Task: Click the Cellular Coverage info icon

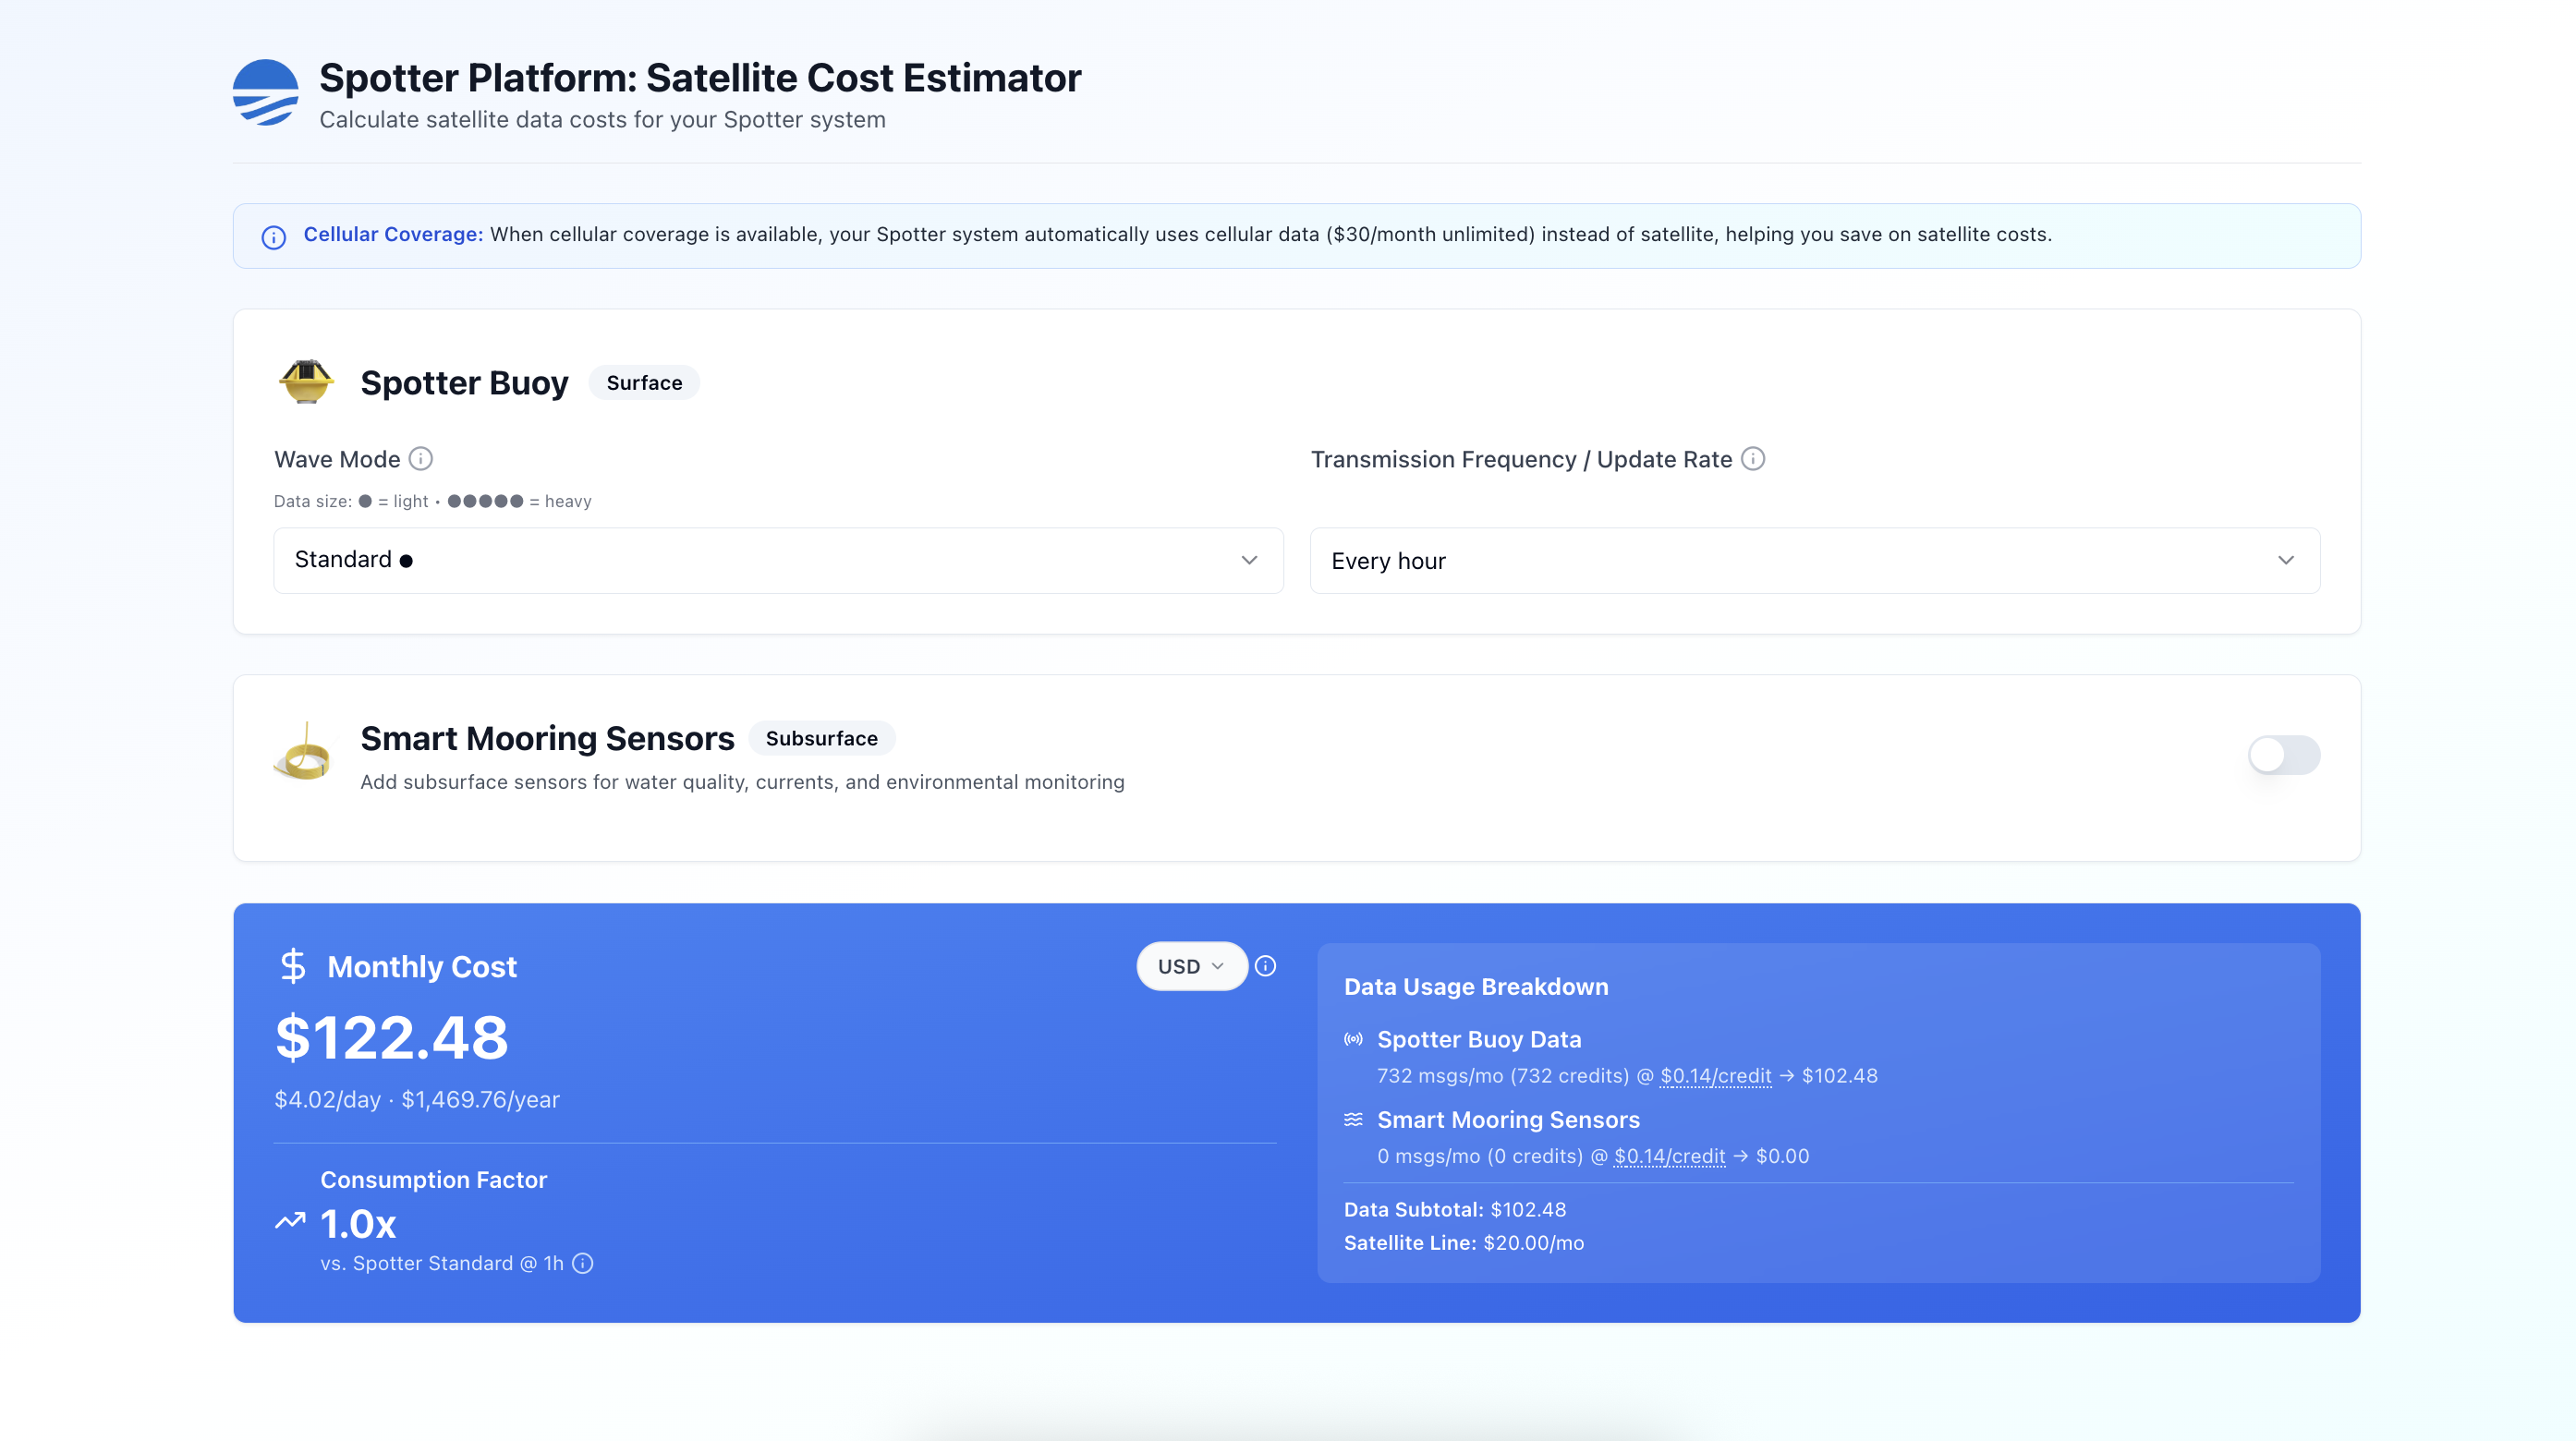Action: (274, 237)
